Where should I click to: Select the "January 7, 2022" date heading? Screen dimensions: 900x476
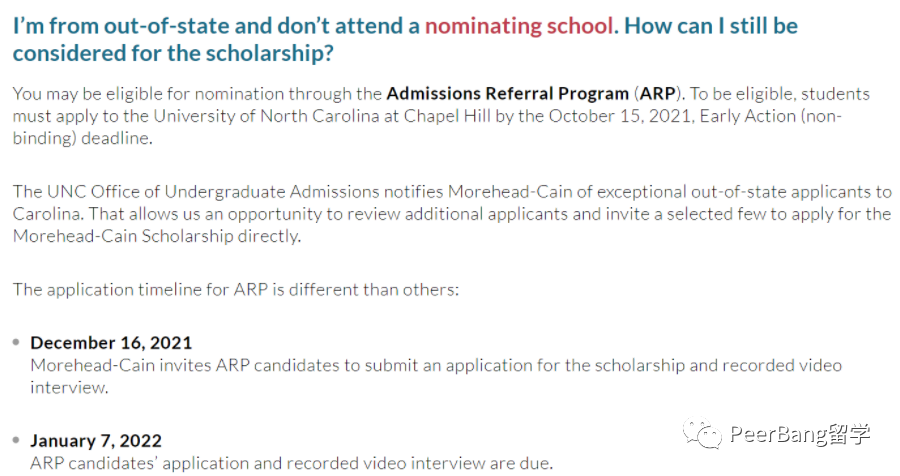96,441
